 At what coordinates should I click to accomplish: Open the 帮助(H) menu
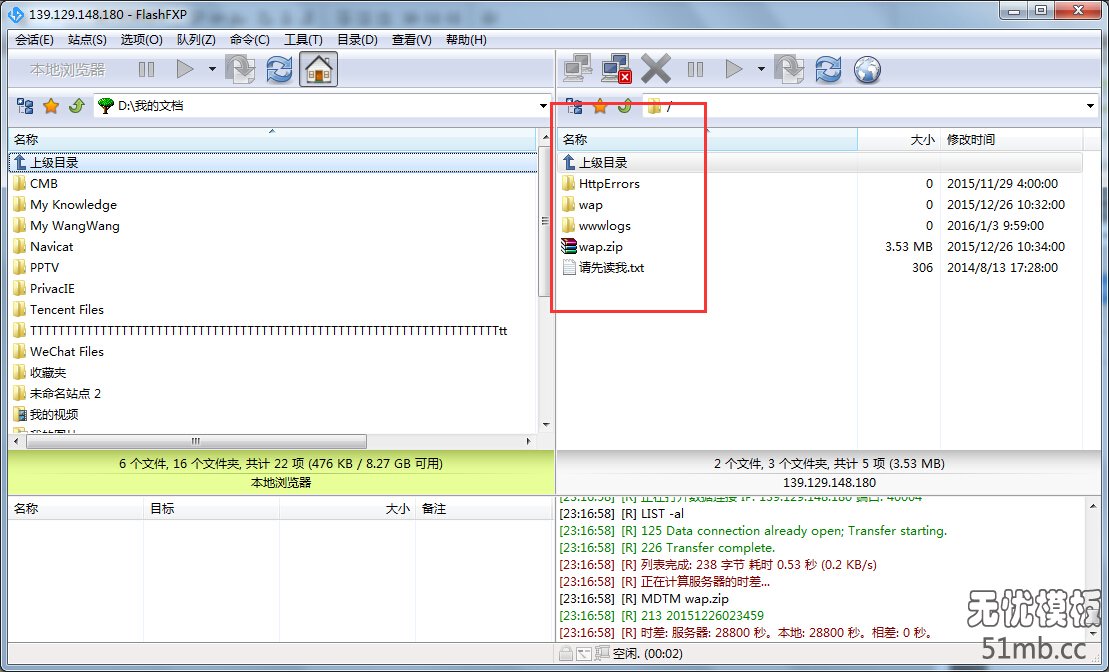click(x=466, y=40)
